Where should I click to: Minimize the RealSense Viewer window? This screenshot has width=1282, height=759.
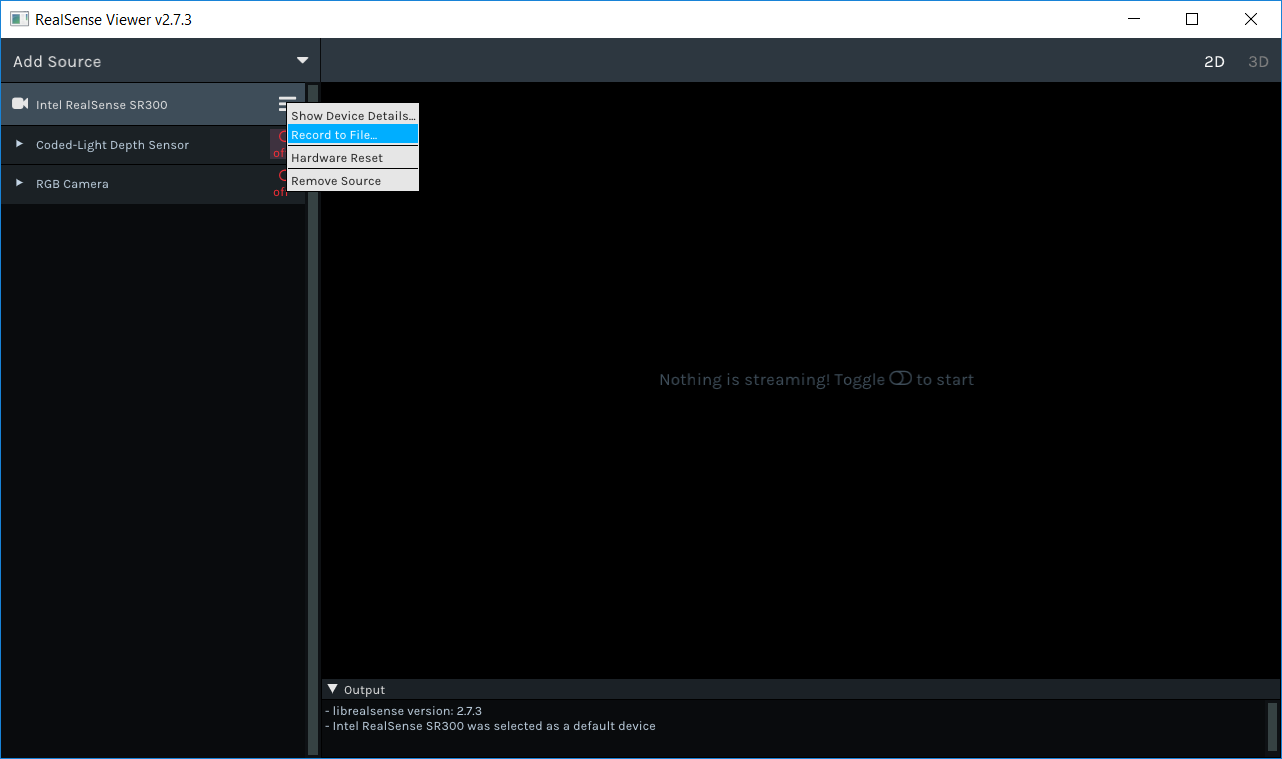[x=1134, y=19]
